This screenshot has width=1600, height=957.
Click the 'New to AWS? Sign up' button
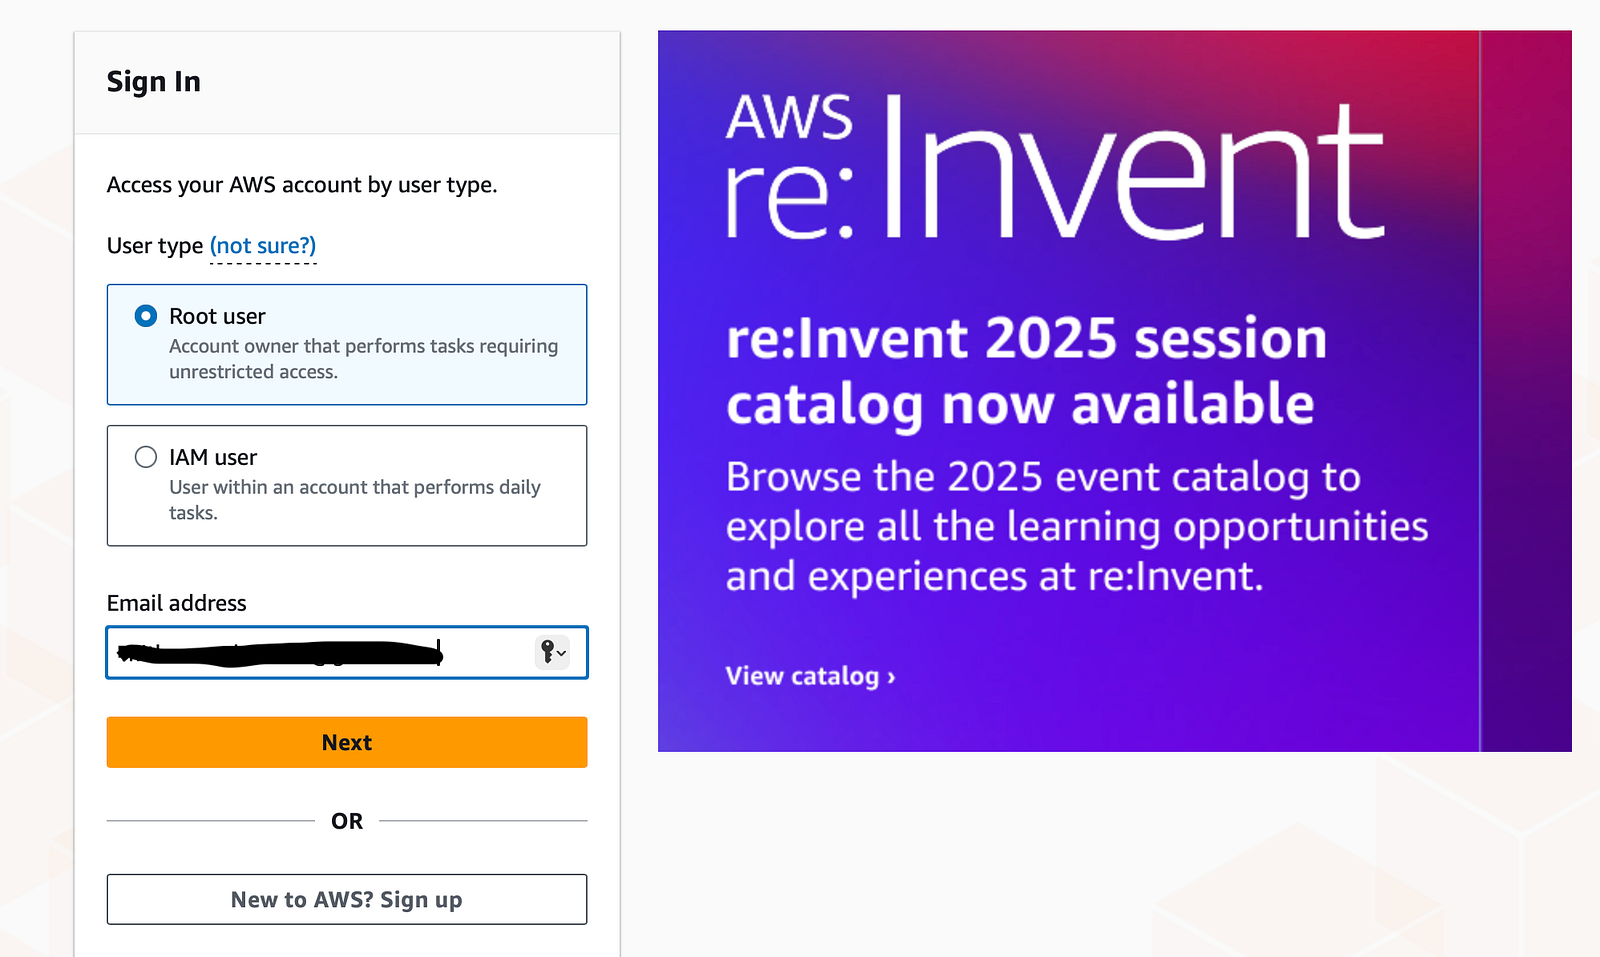click(347, 899)
